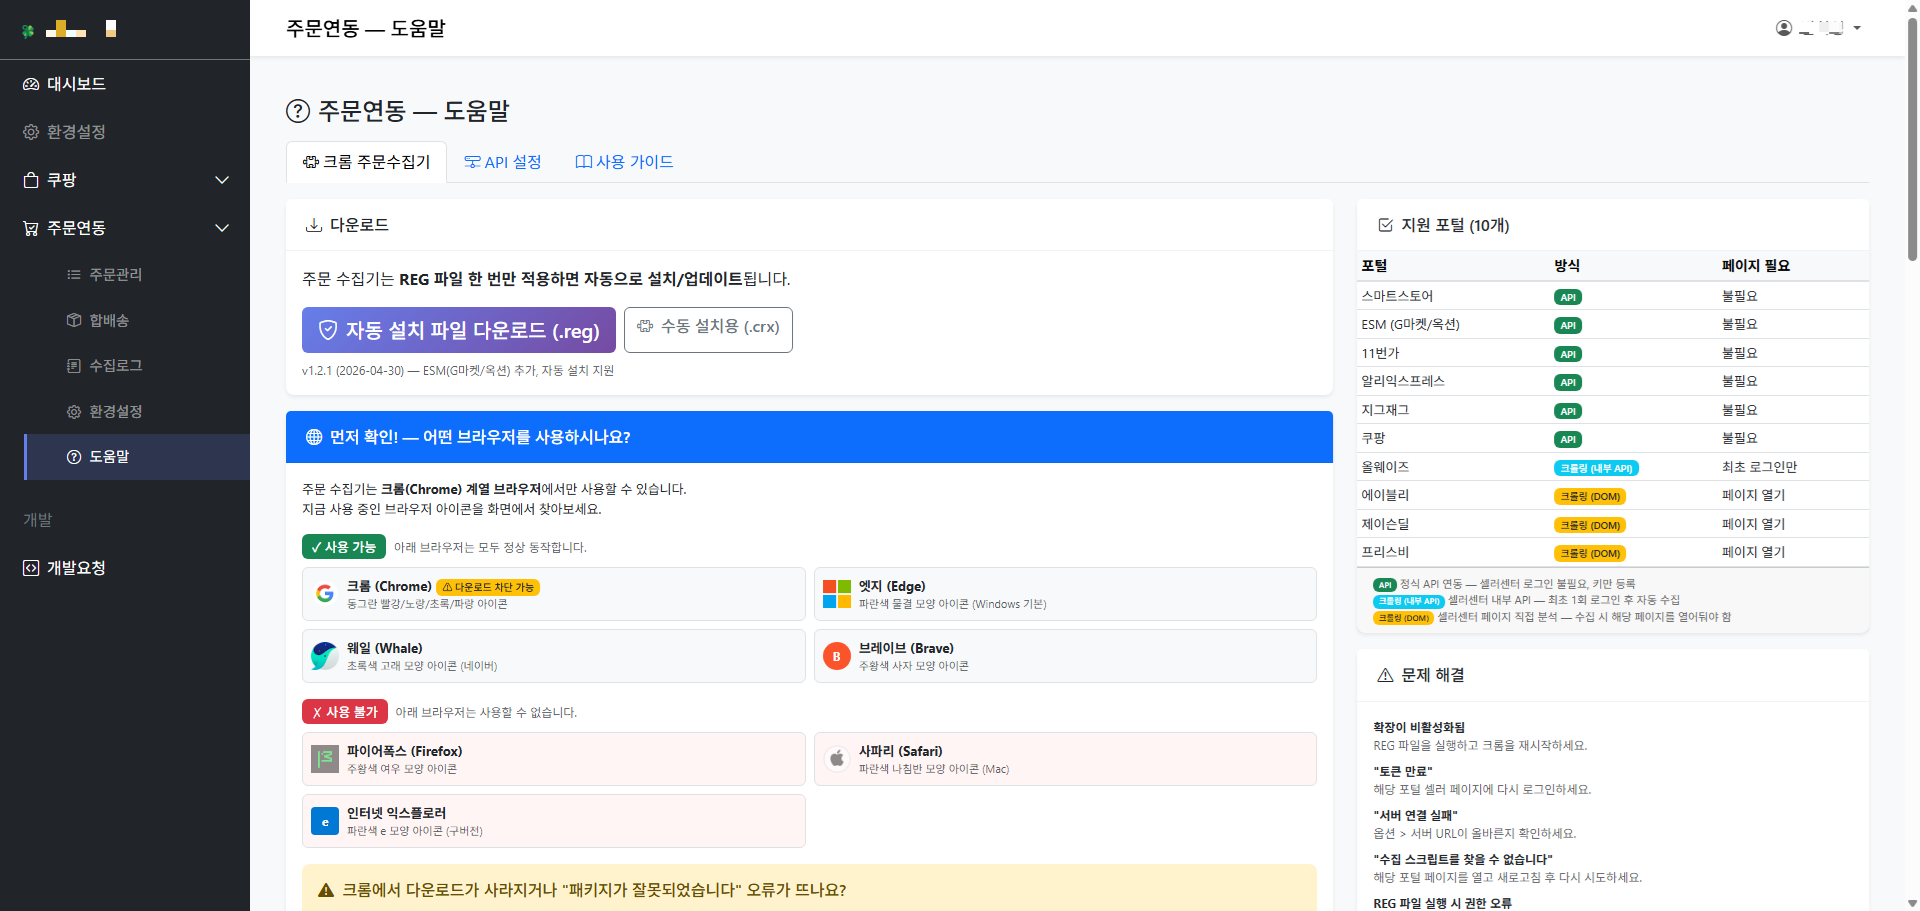Click the 알리익스프레스 row name
This screenshot has height=911, width=1920.
click(x=1403, y=381)
